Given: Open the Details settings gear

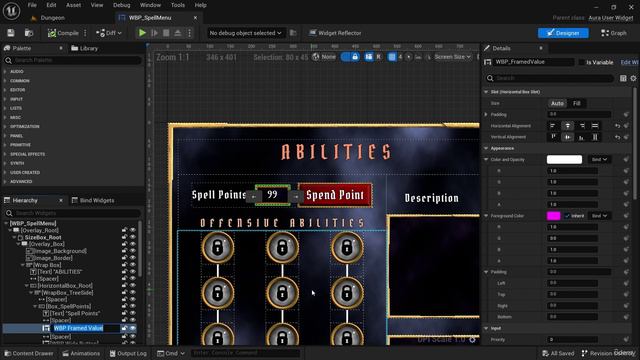Looking at the screenshot, I should [633, 78].
